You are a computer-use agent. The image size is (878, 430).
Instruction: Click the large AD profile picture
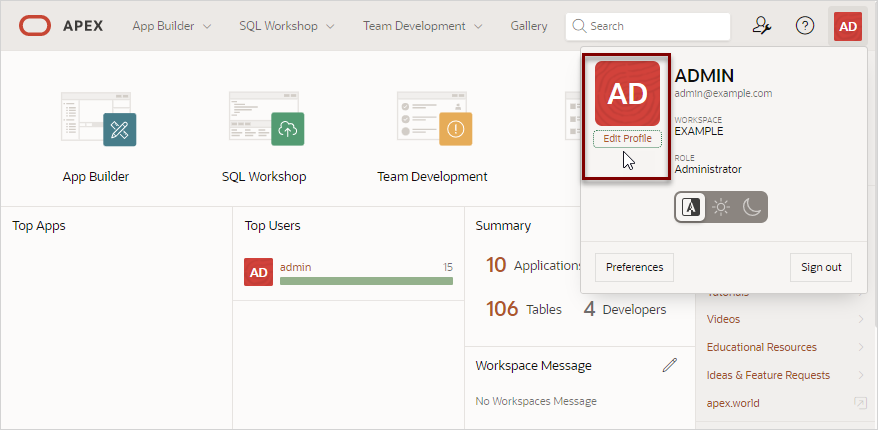pyautogui.click(x=627, y=94)
